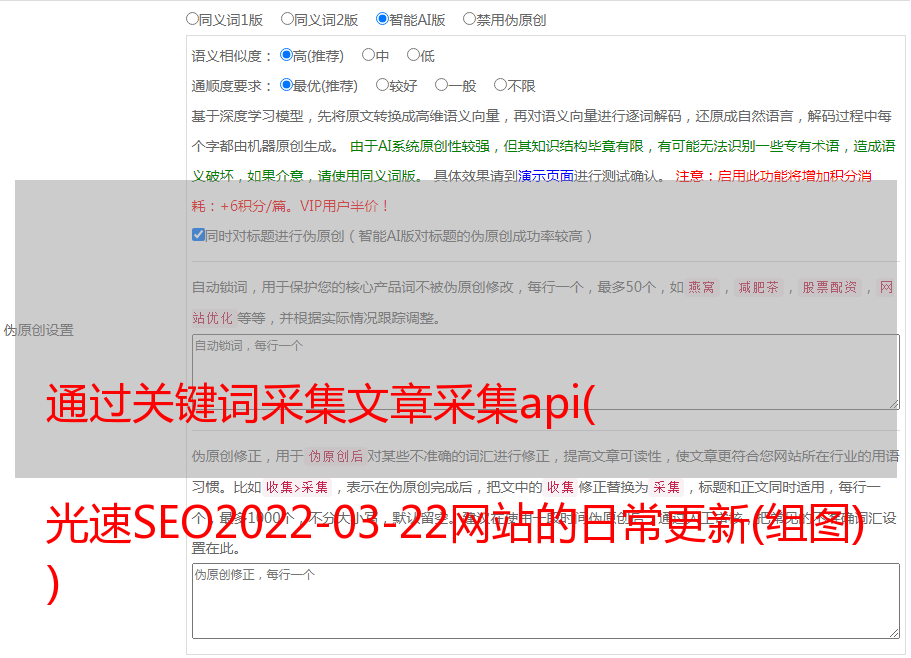Focus the 伪原创修正，每行一个 text area
This screenshot has height=658, width=911.
(x=546, y=601)
